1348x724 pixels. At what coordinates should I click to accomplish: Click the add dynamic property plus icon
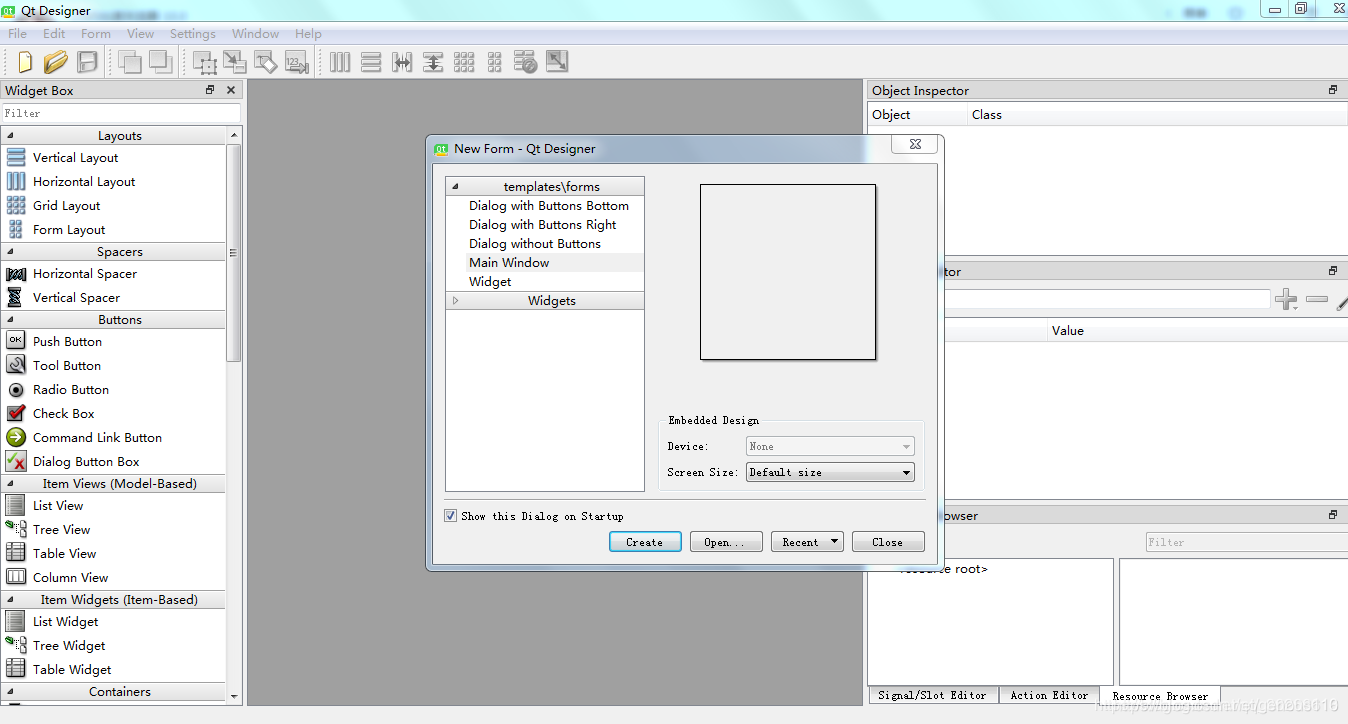click(1286, 299)
